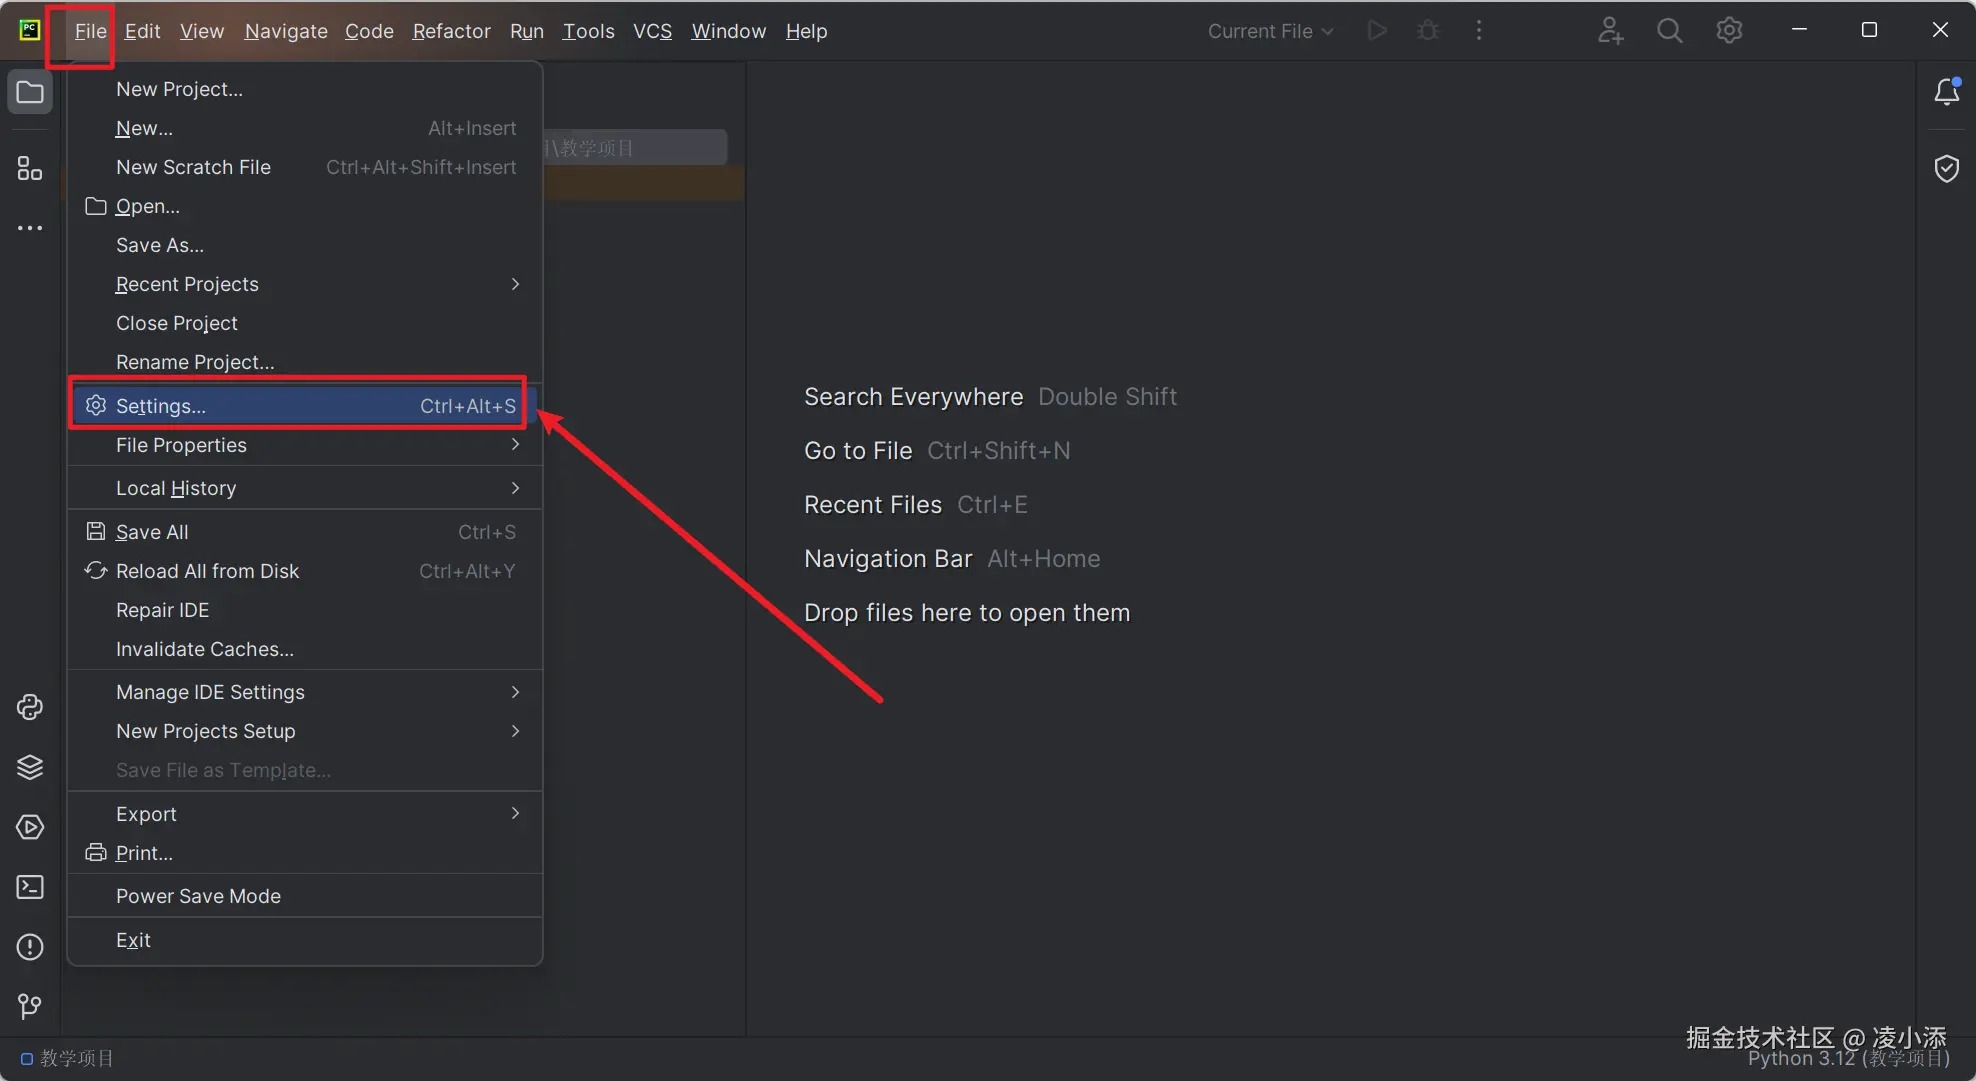The width and height of the screenshot is (1976, 1081).
Task: Open the Services tool window icon
Action: (x=30, y=827)
